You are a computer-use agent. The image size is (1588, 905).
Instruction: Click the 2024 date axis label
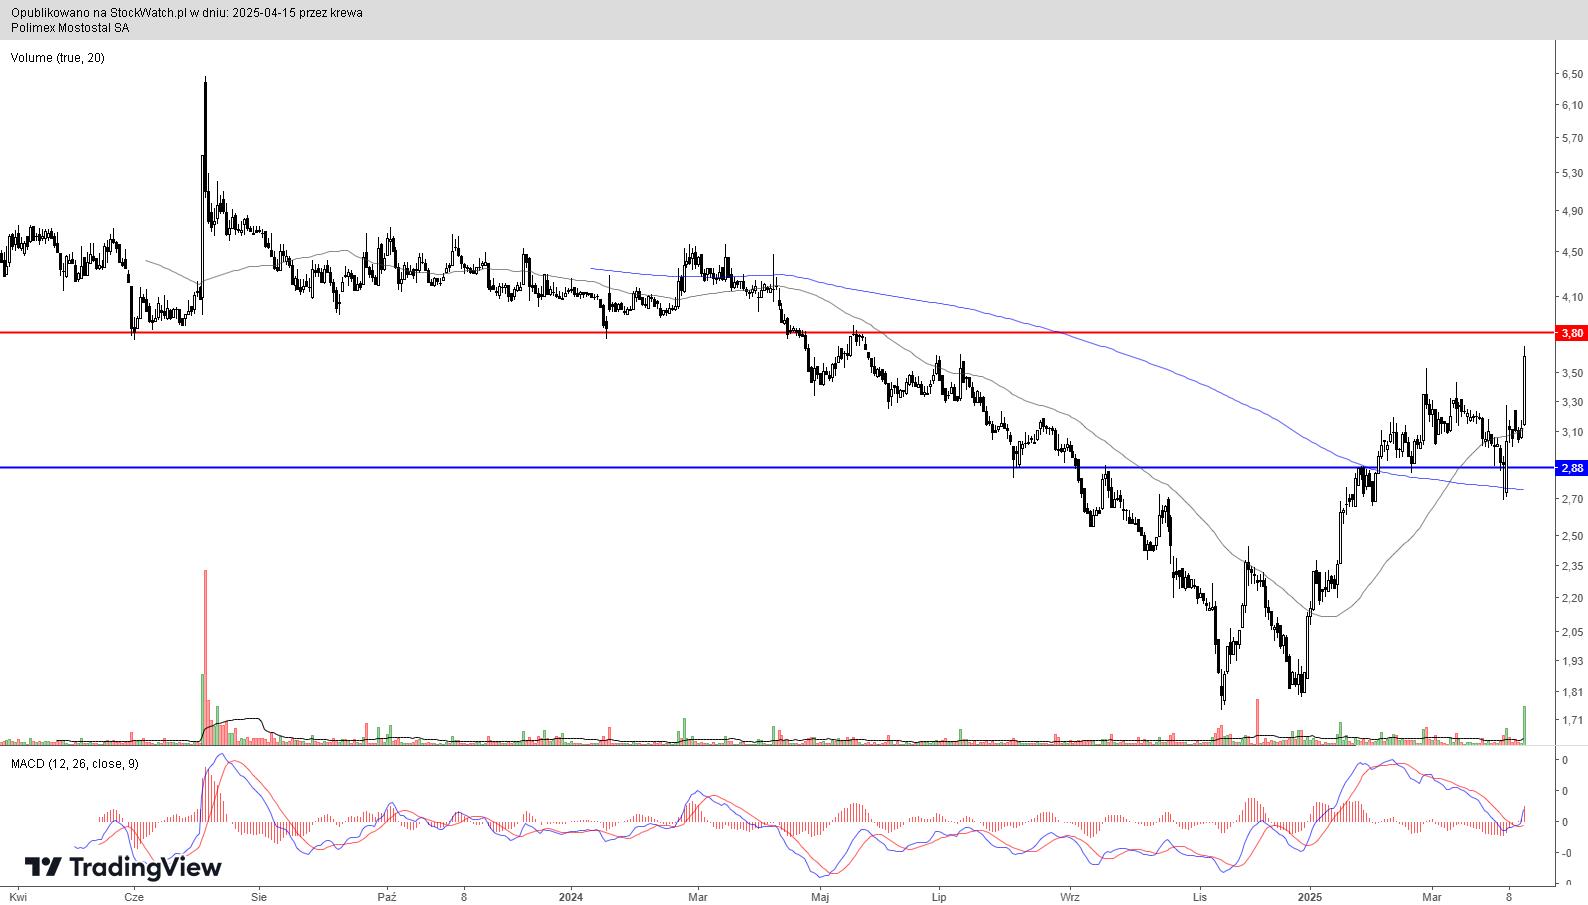pos(571,897)
